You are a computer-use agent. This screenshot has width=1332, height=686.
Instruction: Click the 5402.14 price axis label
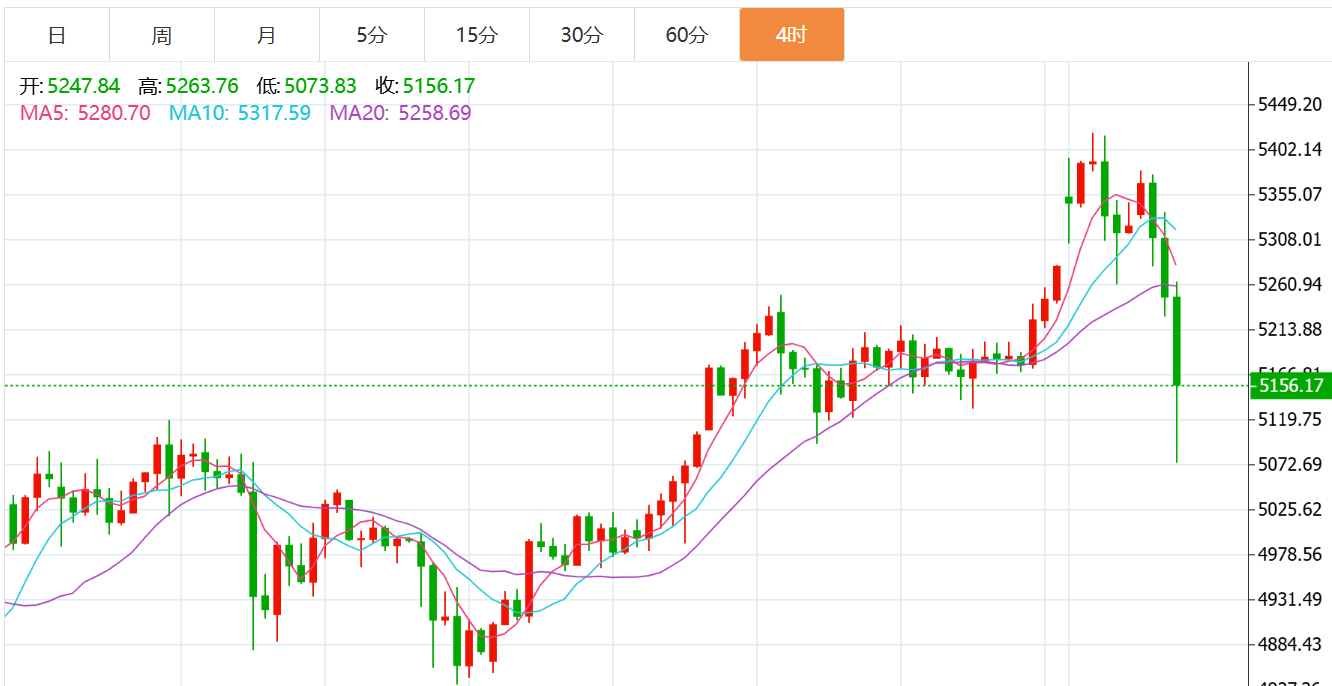pyautogui.click(x=1290, y=150)
